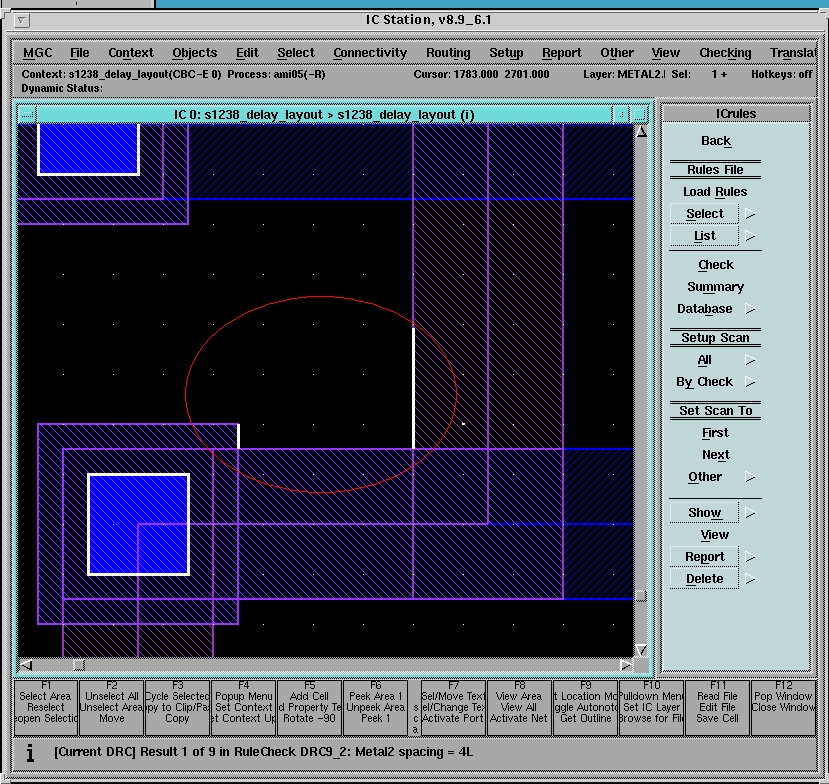Click the scroll-down arrow on the vertical scrollbar
This screenshot has width=829, height=784.
click(x=641, y=650)
